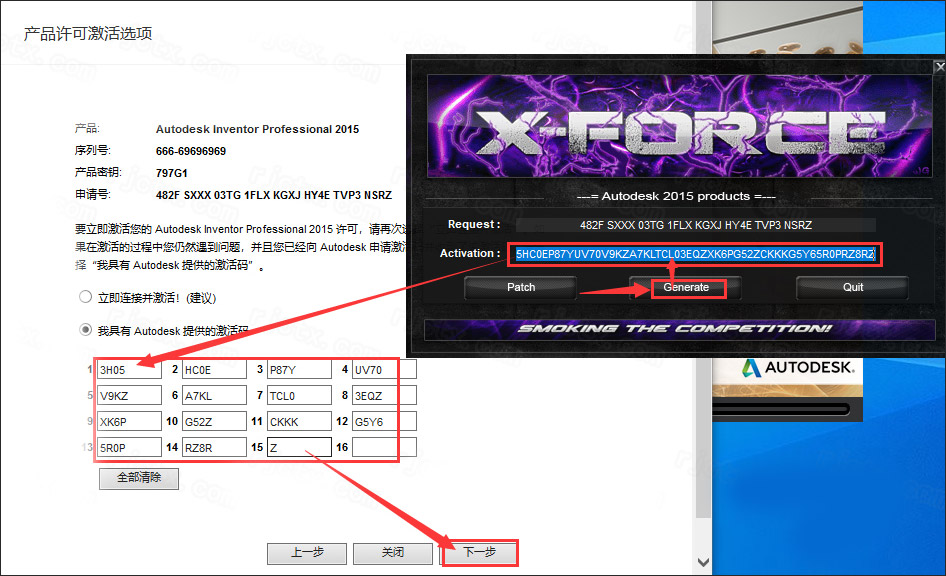The width and height of the screenshot is (946, 576).
Task: Click activation code field 6 containing A7KL
Action: [214, 396]
